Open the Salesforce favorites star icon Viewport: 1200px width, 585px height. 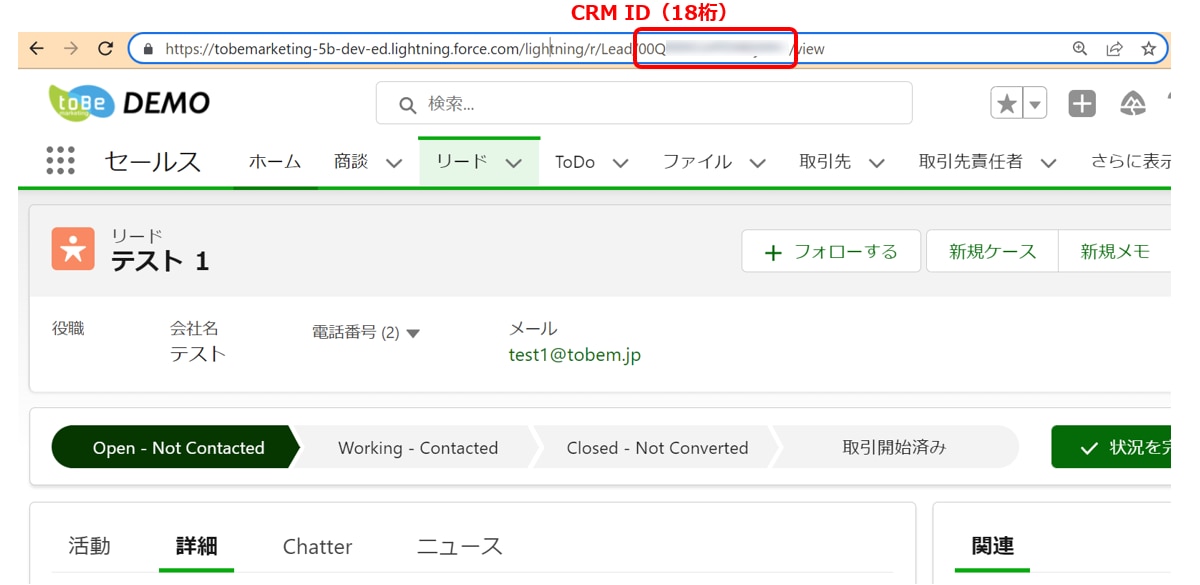1007,103
